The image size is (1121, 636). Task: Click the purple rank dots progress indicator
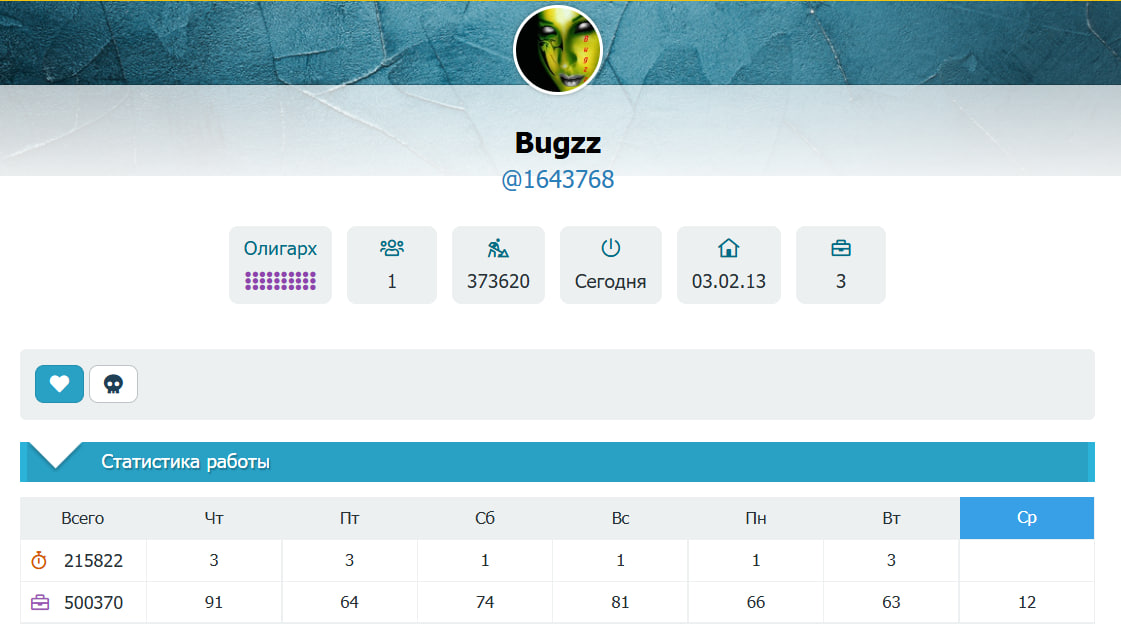(280, 281)
